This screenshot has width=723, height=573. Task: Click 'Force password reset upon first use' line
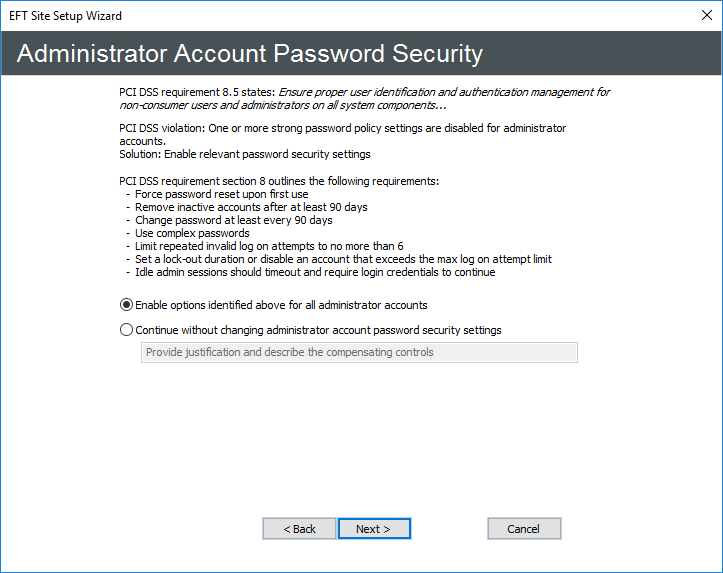[221, 194]
